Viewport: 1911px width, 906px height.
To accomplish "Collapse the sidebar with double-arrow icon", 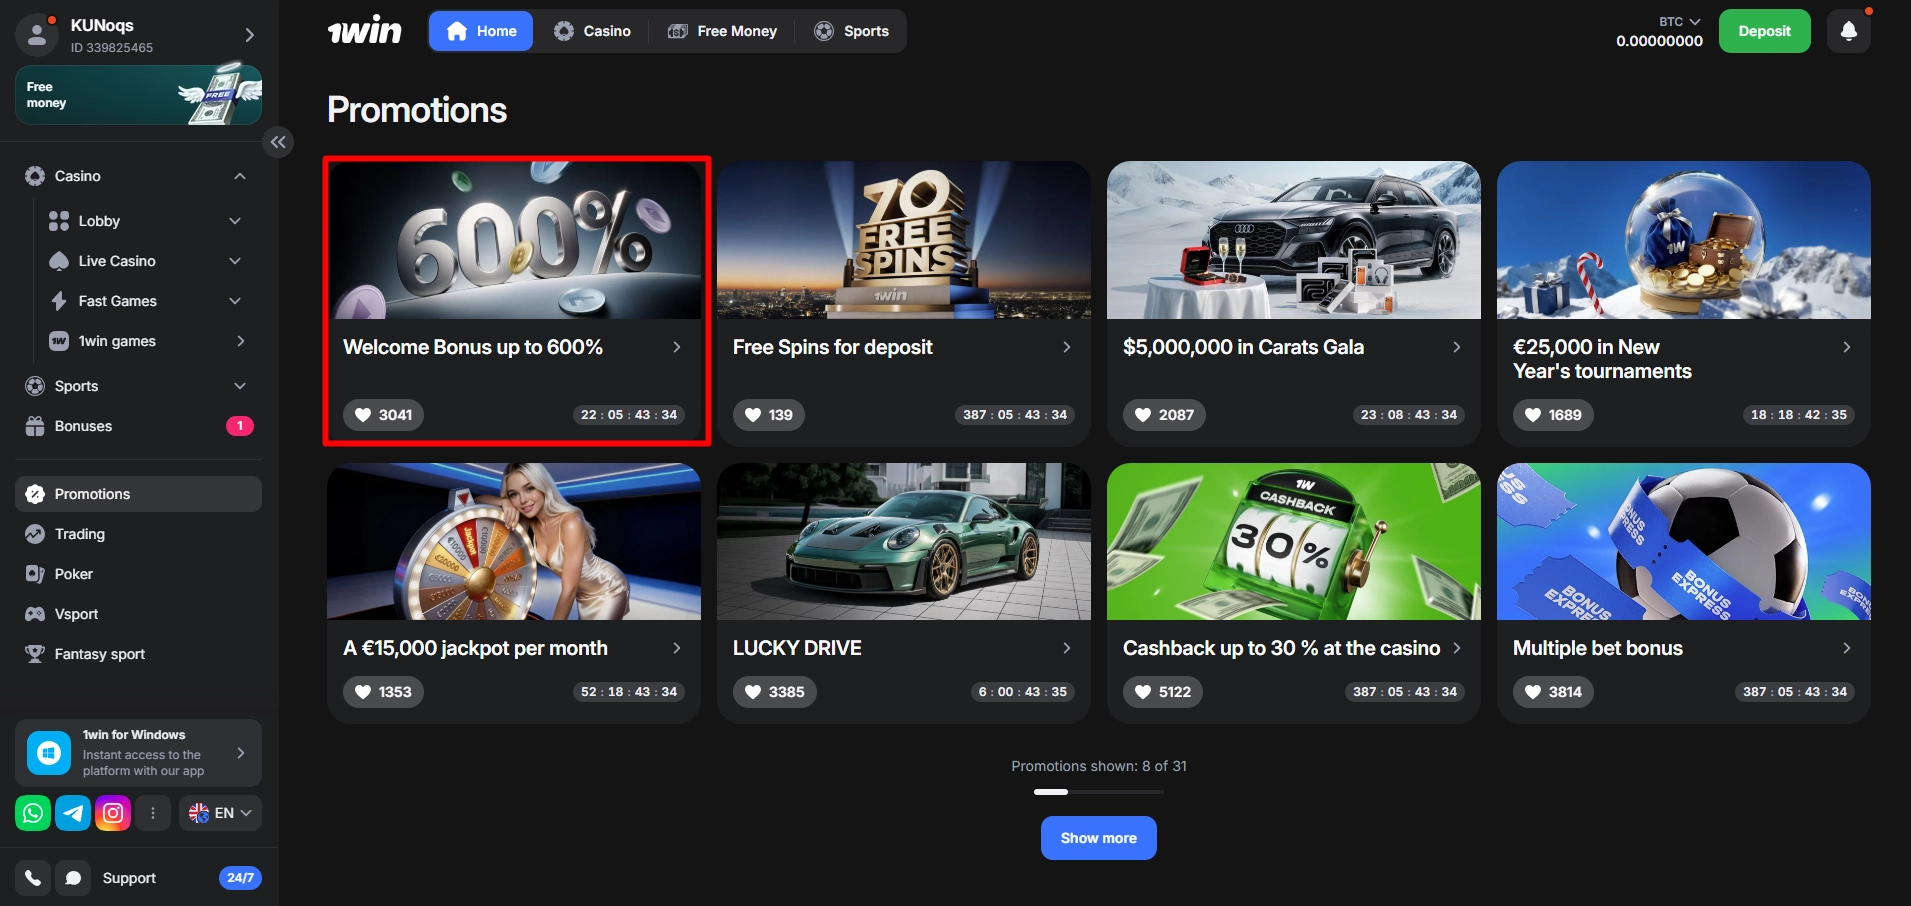I will tap(278, 142).
